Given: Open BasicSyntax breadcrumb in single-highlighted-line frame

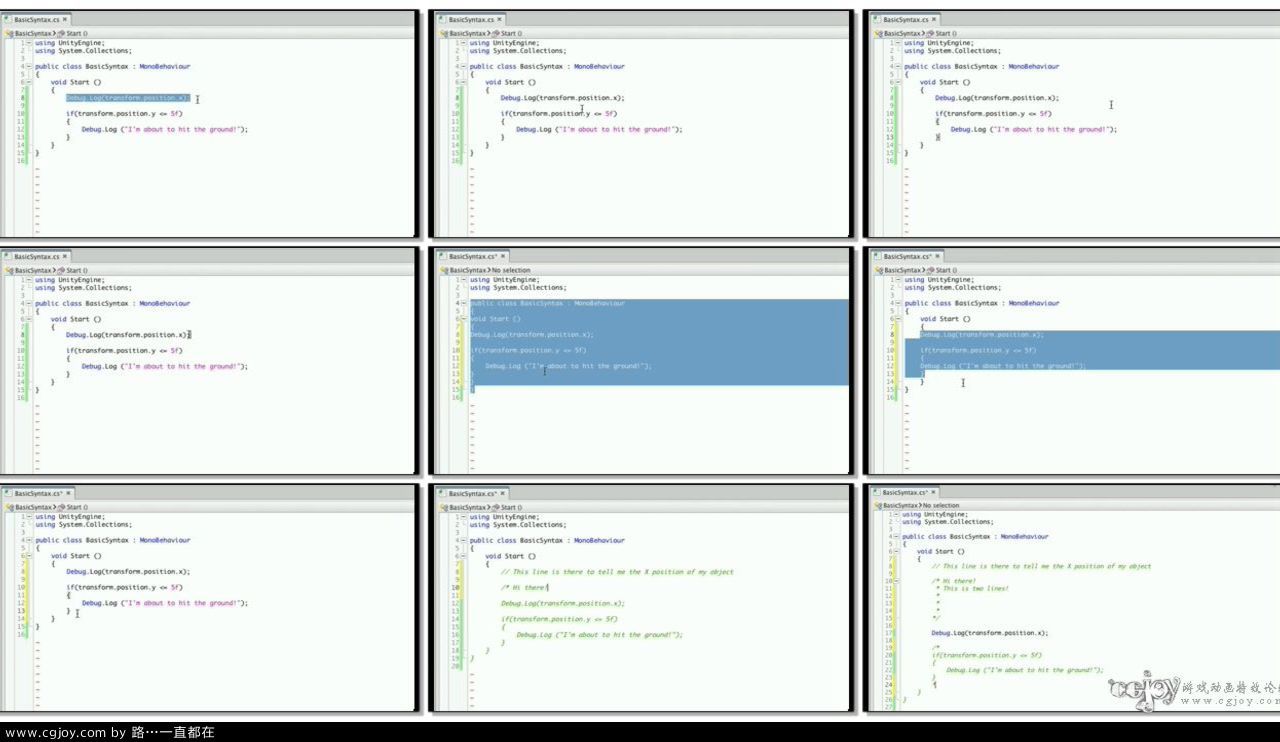Looking at the screenshot, I should tap(33, 33).
